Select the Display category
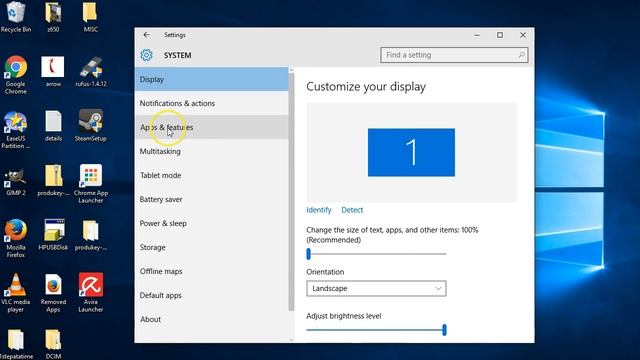The height and width of the screenshot is (360, 640). (x=211, y=79)
